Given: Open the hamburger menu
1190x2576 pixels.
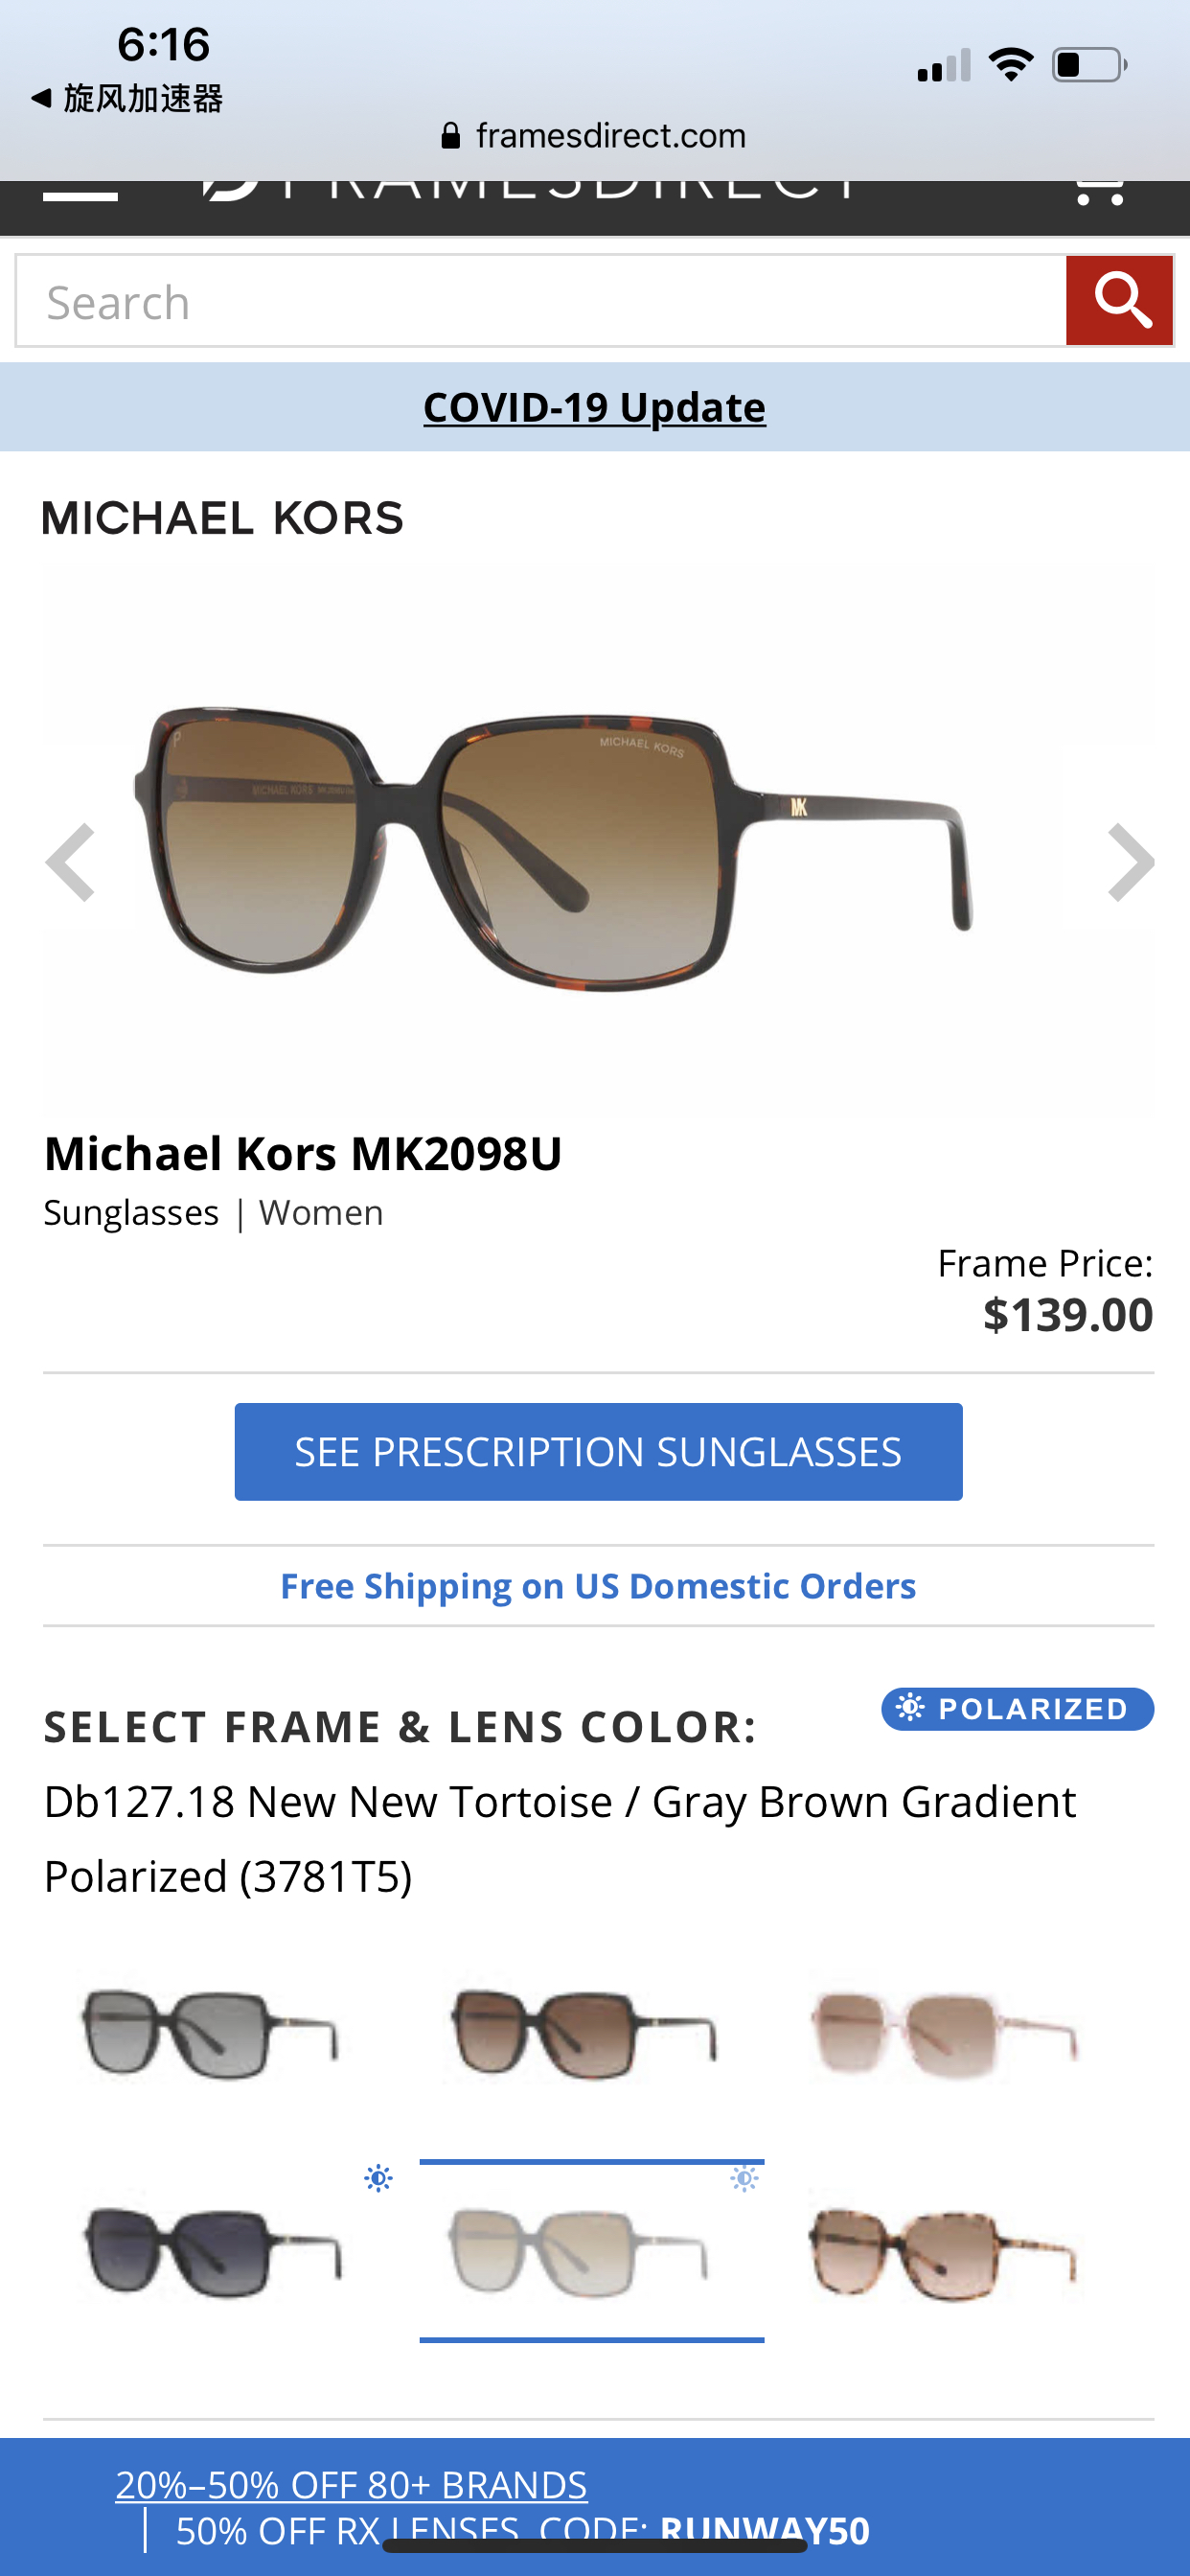Looking at the screenshot, I should 80,192.
